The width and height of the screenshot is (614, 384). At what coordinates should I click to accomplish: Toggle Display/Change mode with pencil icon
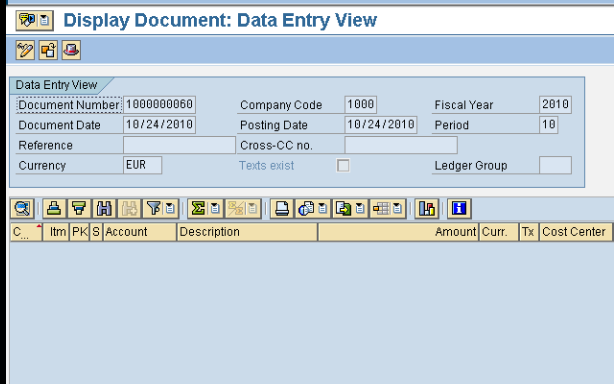pos(25,50)
